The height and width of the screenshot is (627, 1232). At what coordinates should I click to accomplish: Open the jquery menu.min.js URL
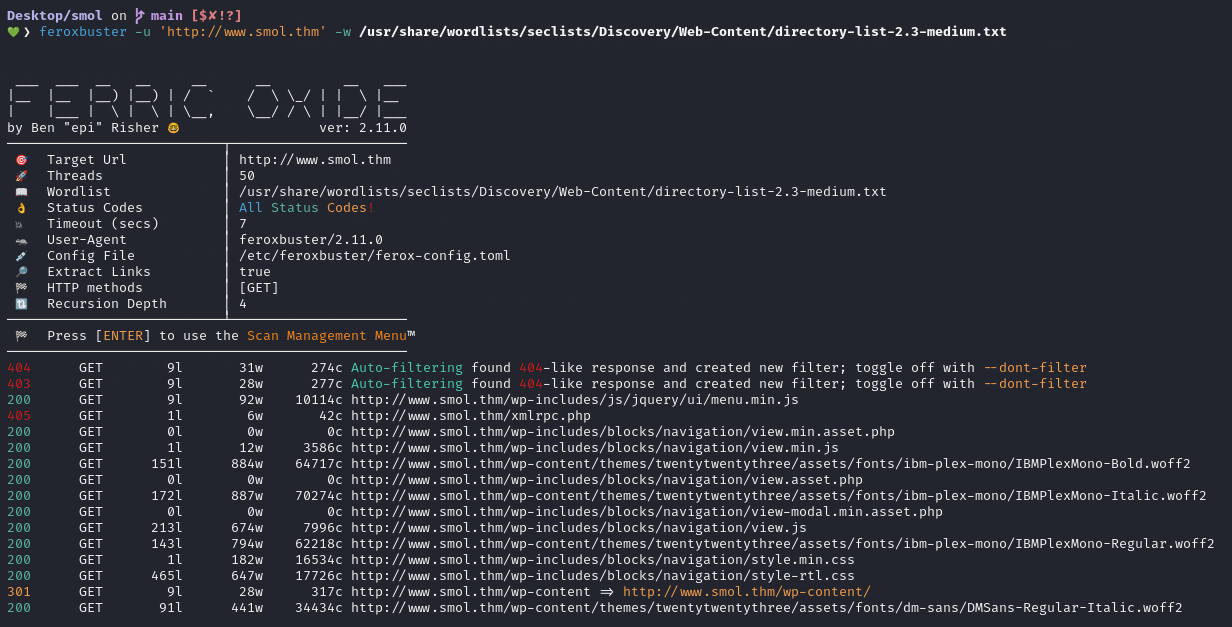[x=574, y=400]
